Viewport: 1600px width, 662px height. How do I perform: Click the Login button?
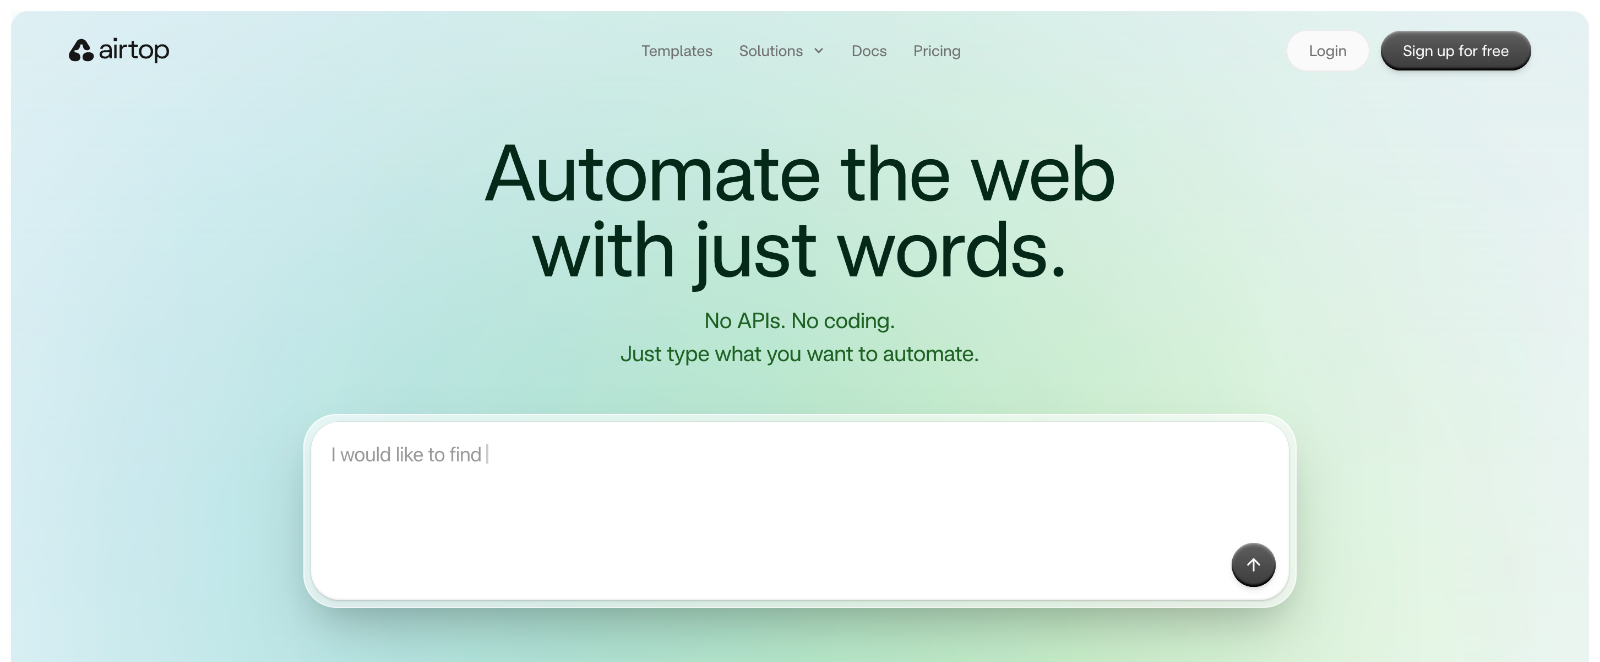[1327, 51]
